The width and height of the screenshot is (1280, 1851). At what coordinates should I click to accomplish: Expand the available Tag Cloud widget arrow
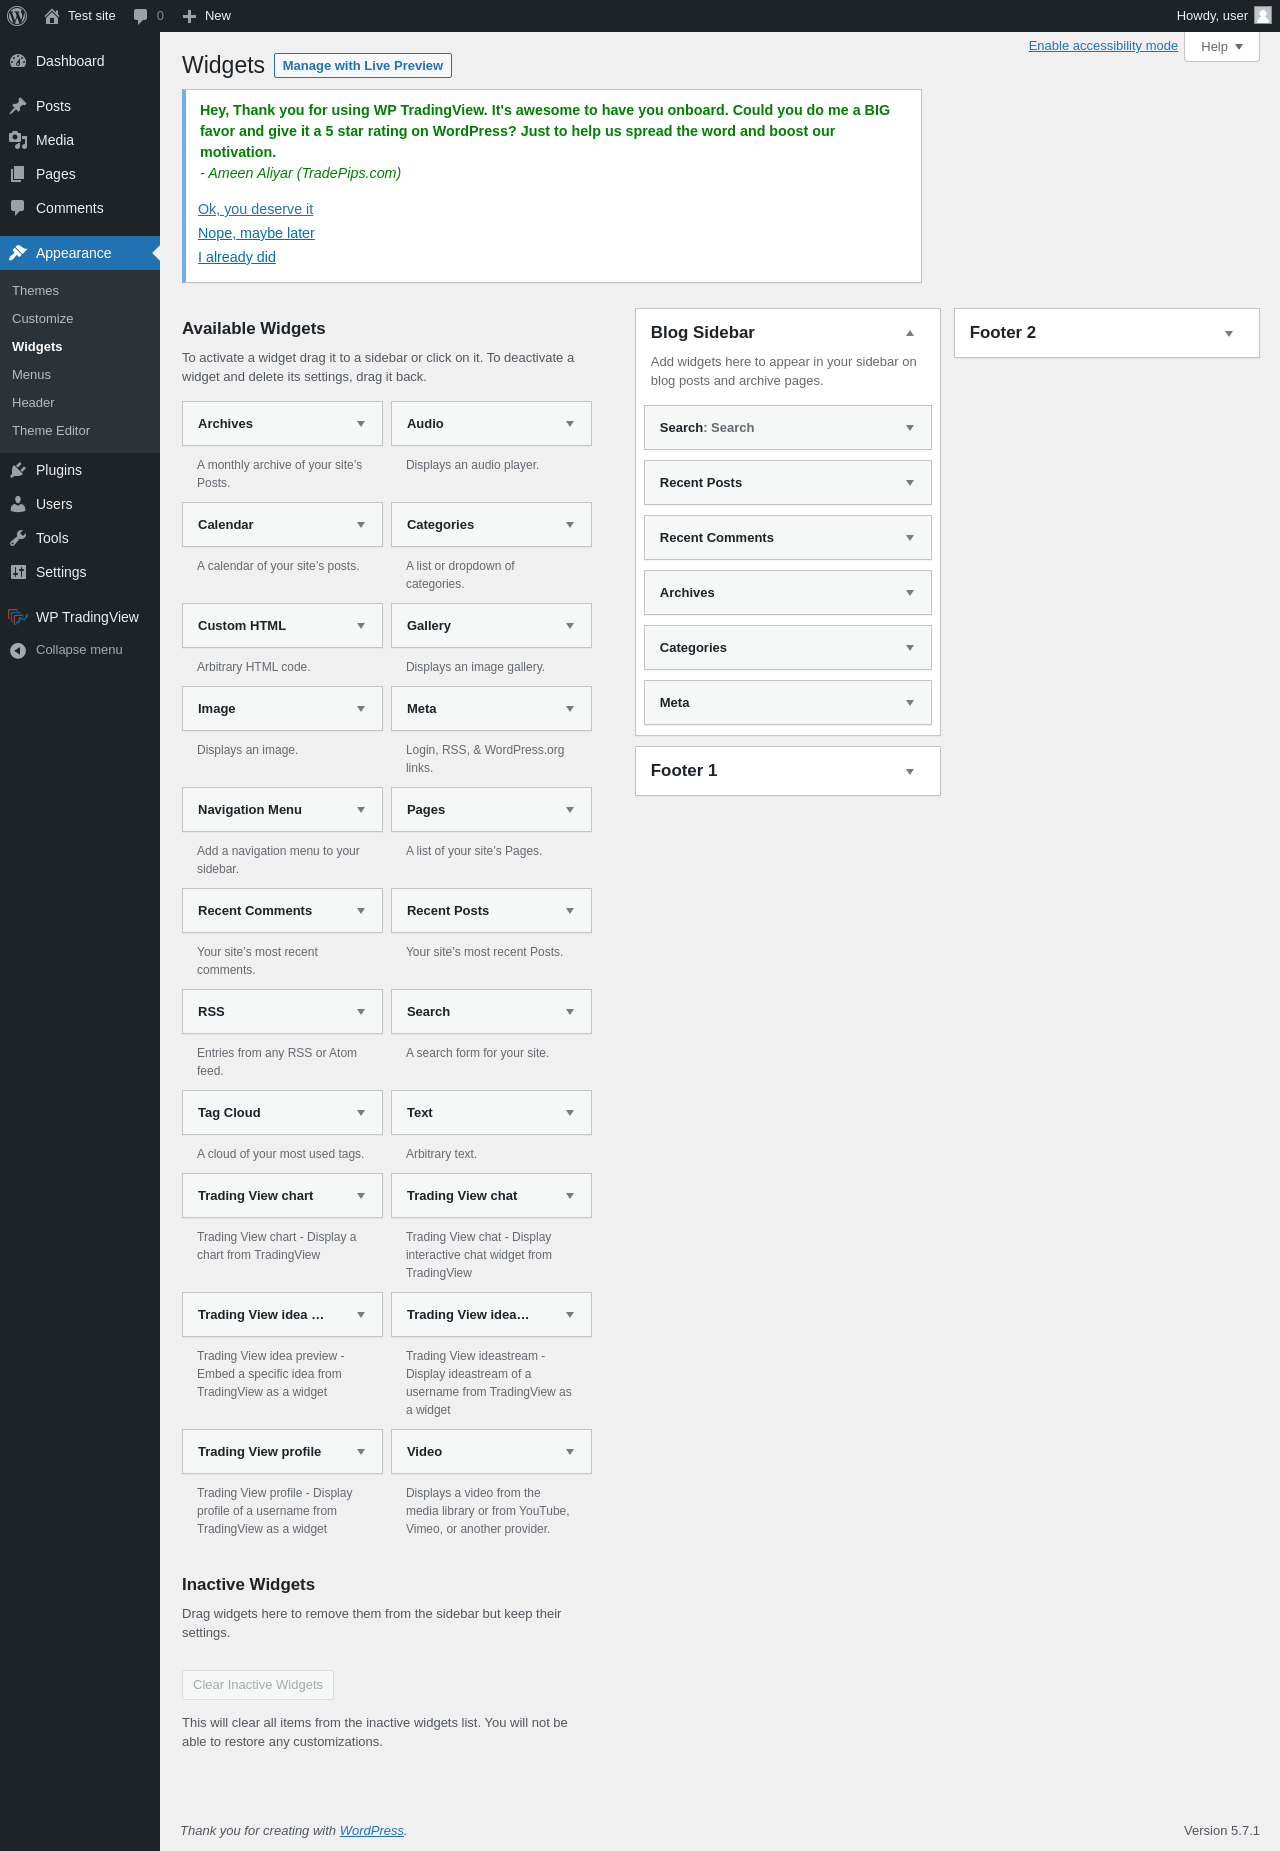pos(361,1113)
